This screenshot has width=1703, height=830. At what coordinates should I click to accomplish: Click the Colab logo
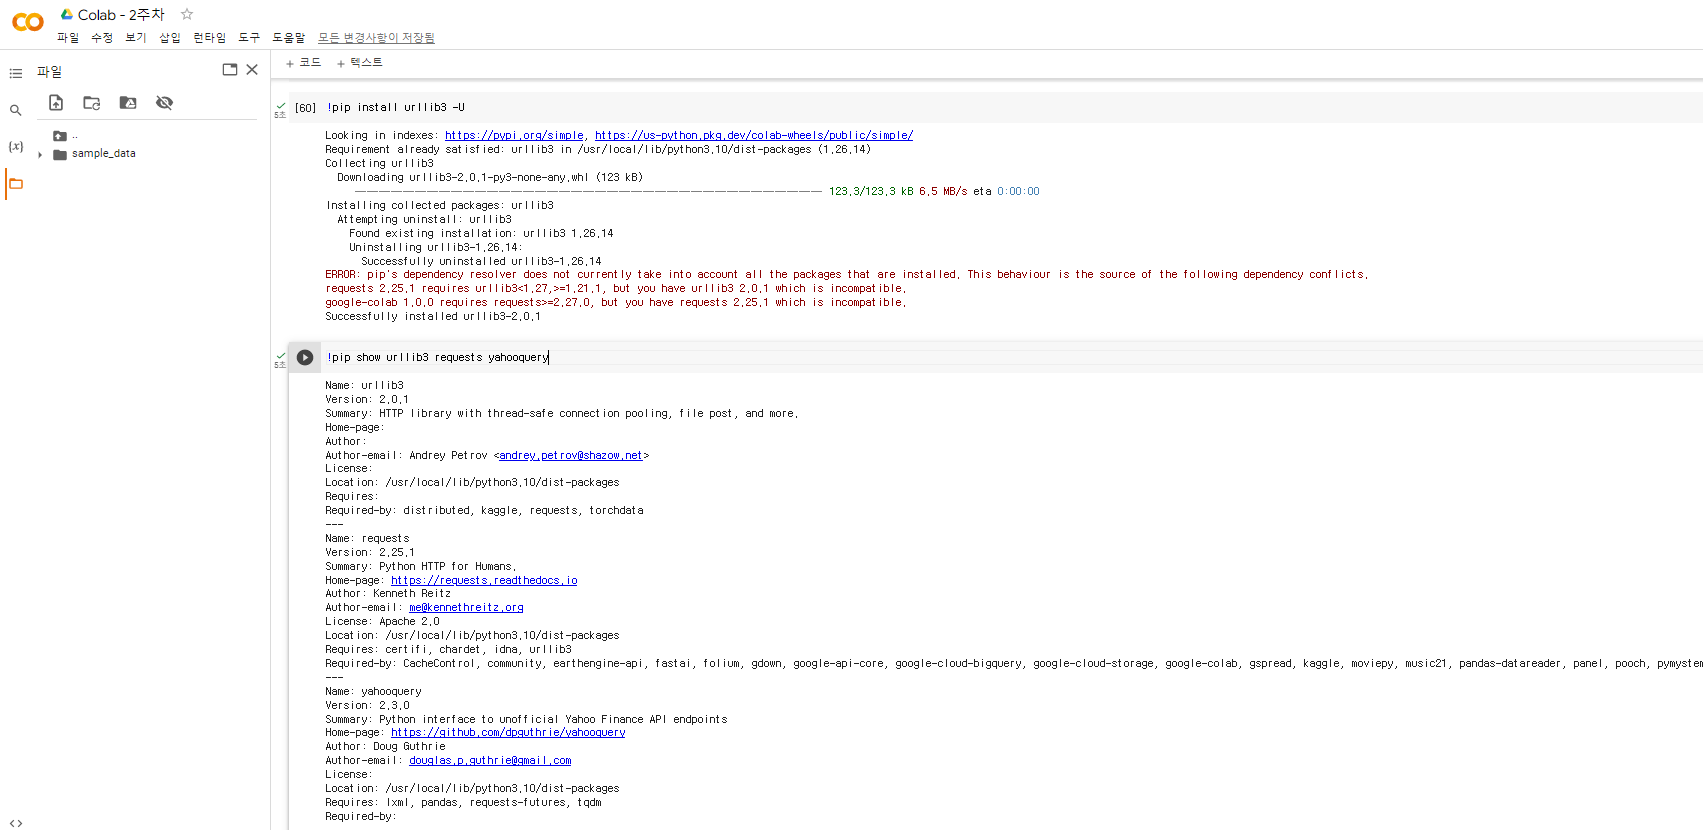pyautogui.click(x=28, y=22)
